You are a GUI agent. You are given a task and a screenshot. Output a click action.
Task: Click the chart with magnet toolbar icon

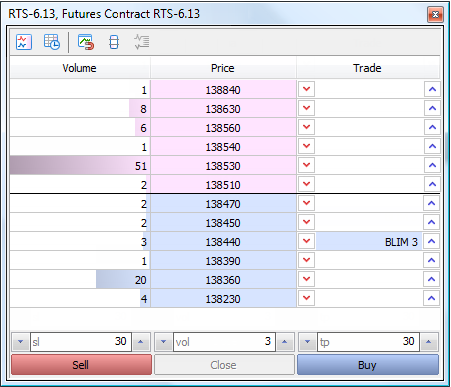tap(86, 42)
